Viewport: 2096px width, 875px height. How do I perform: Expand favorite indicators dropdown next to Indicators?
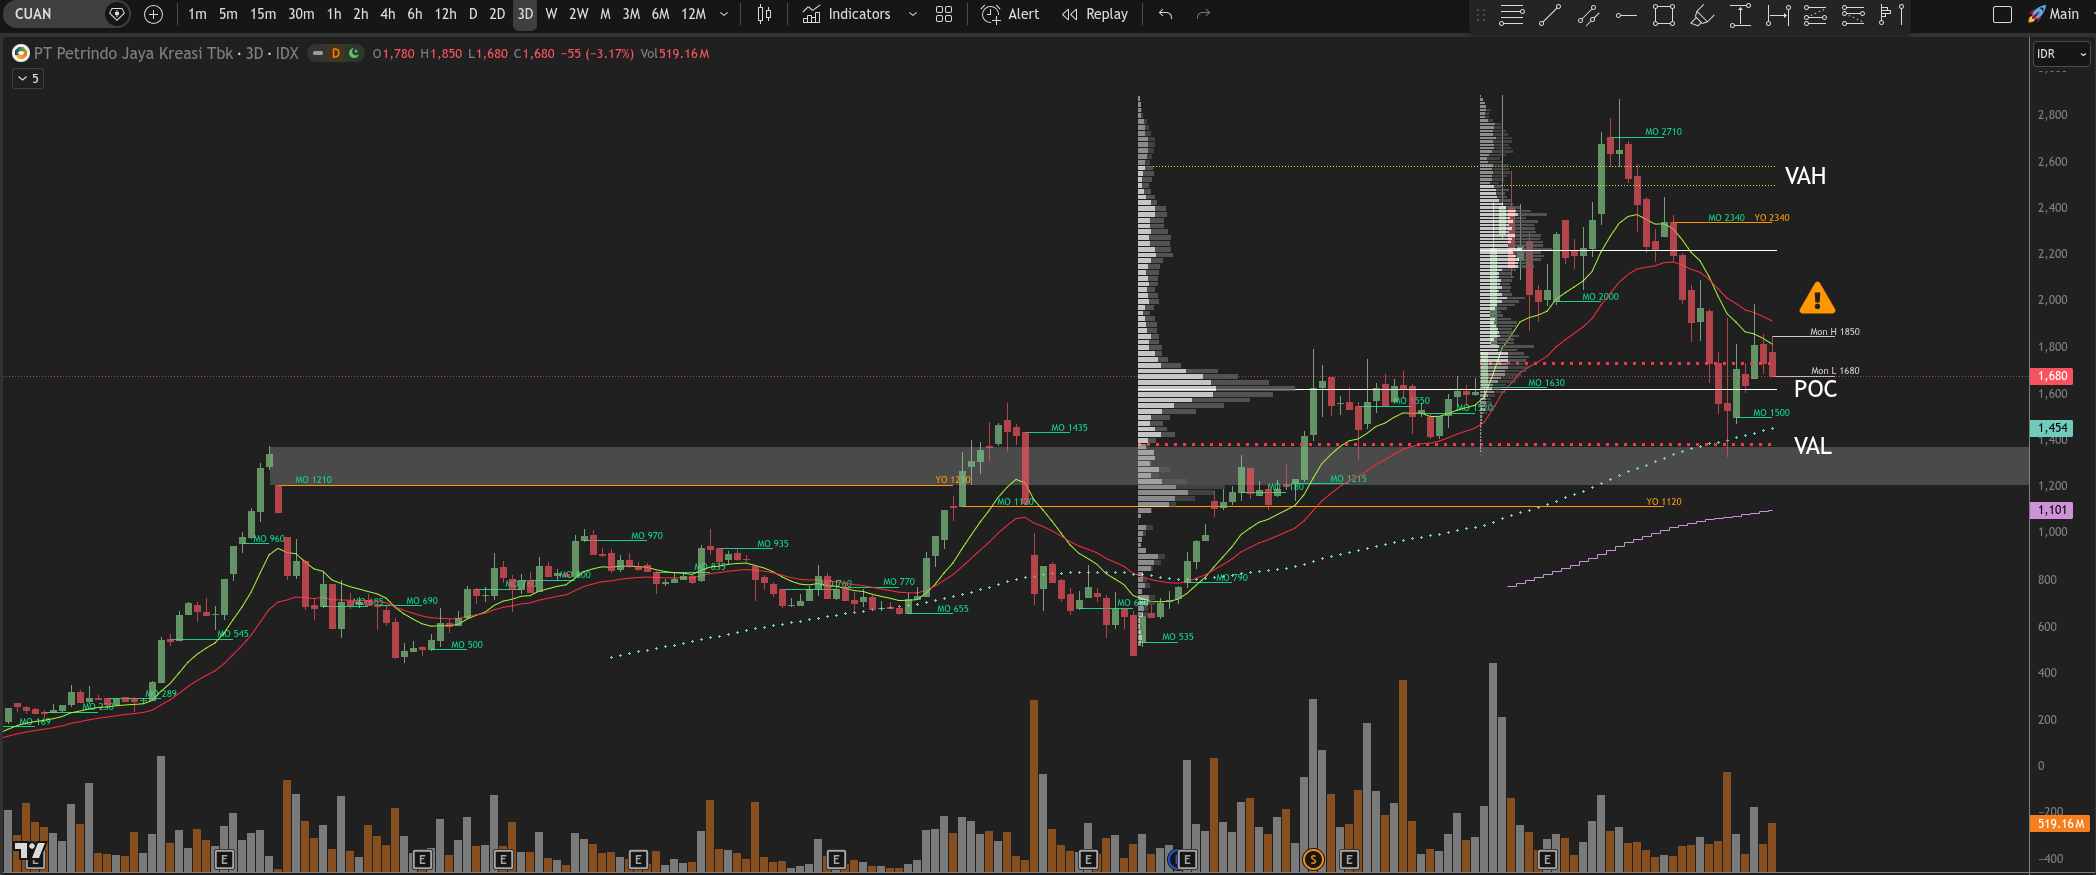[x=912, y=14]
